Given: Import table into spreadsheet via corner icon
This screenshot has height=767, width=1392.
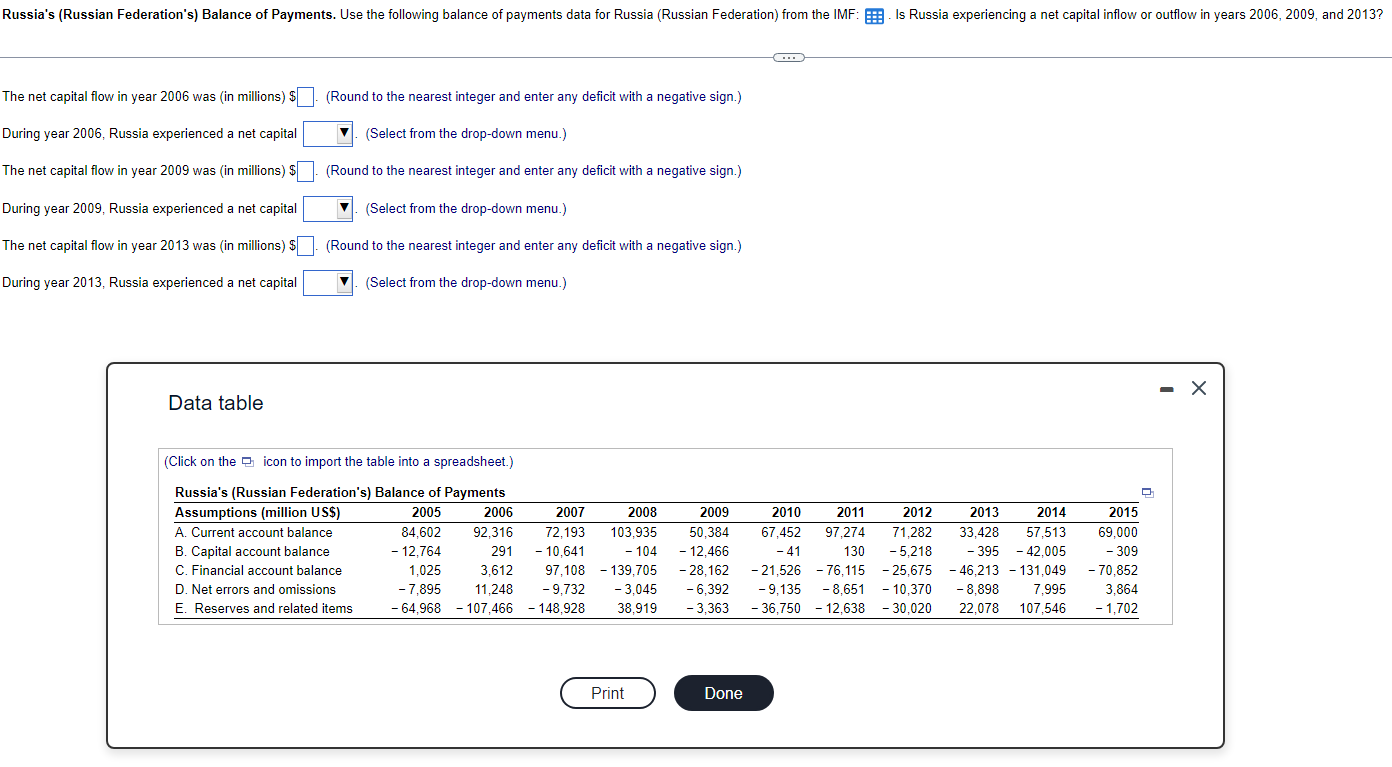Looking at the screenshot, I should click(x=1148, y=492).
